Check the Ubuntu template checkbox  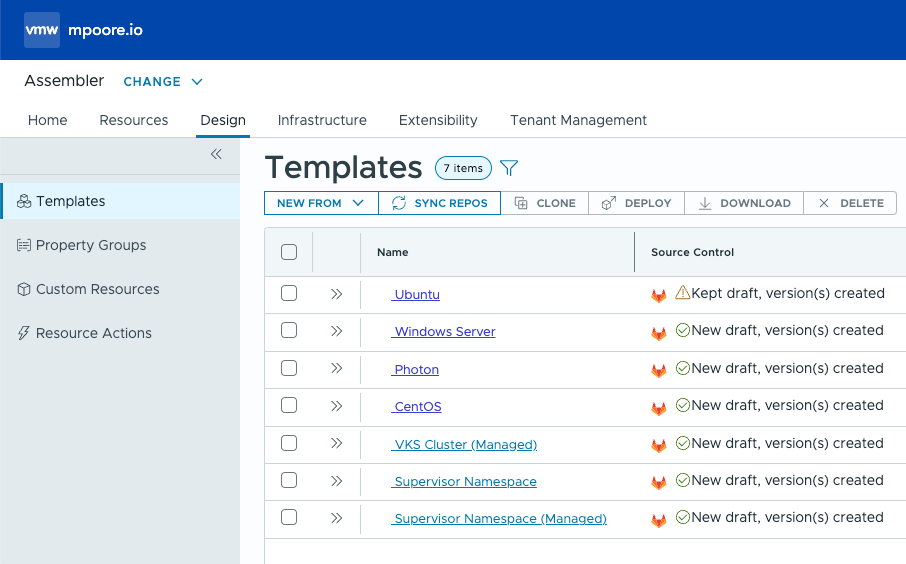[x=289, y=293]
